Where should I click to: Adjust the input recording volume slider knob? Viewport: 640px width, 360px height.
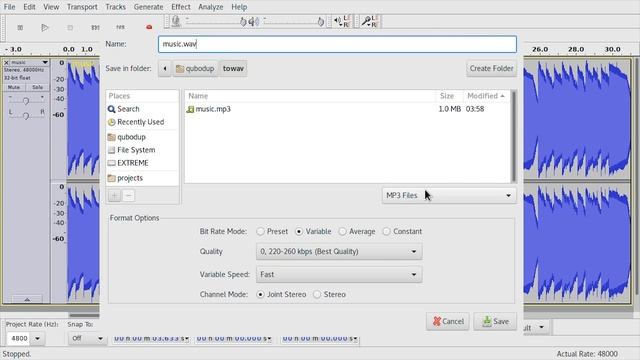[243, 22]
